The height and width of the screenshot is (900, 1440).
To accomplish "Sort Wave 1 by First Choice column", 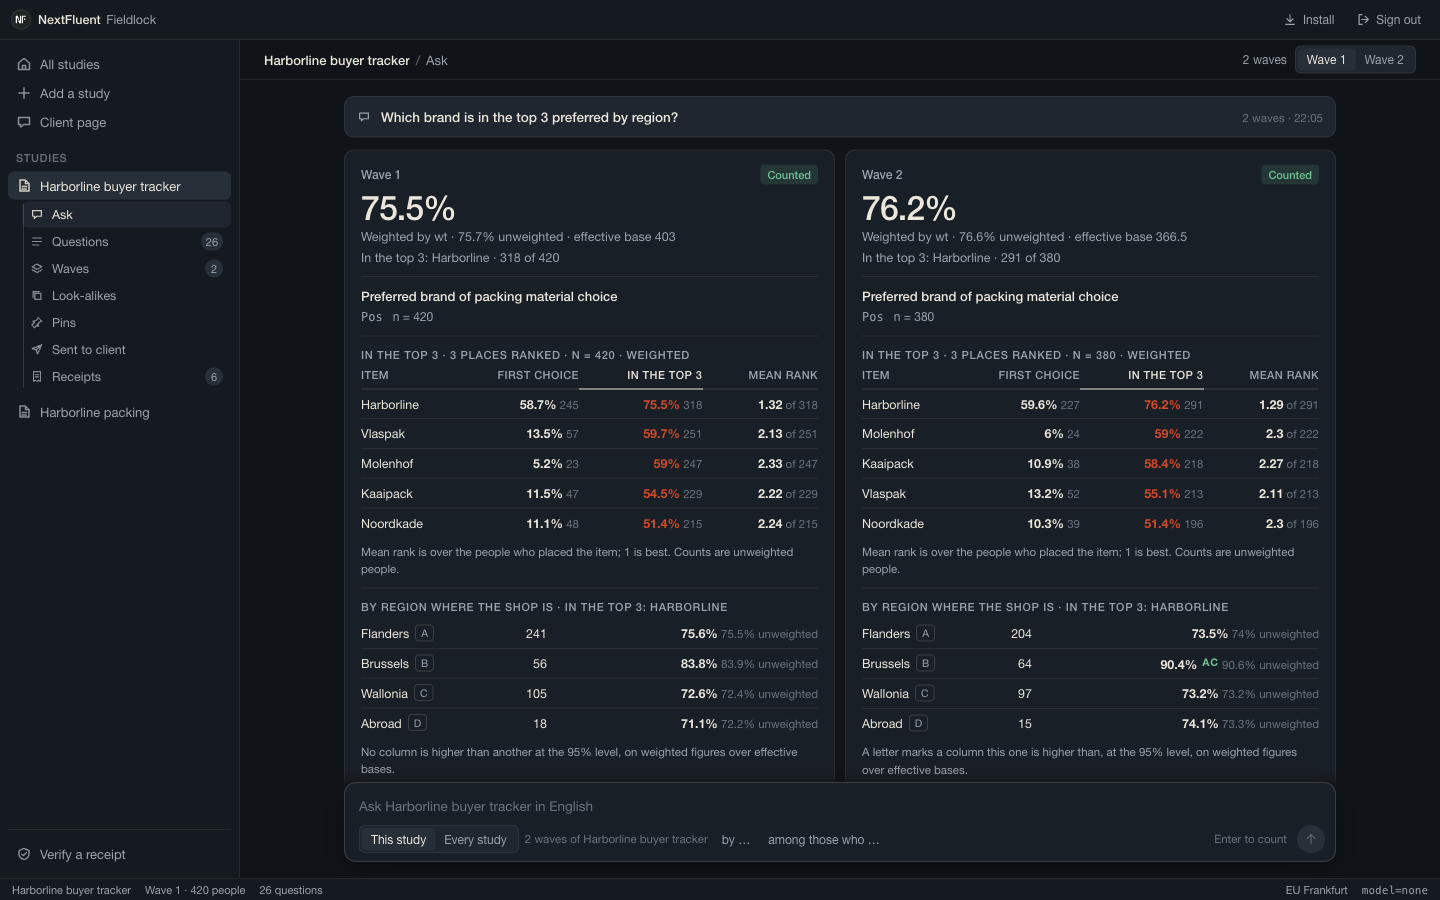I will [538, 375].
